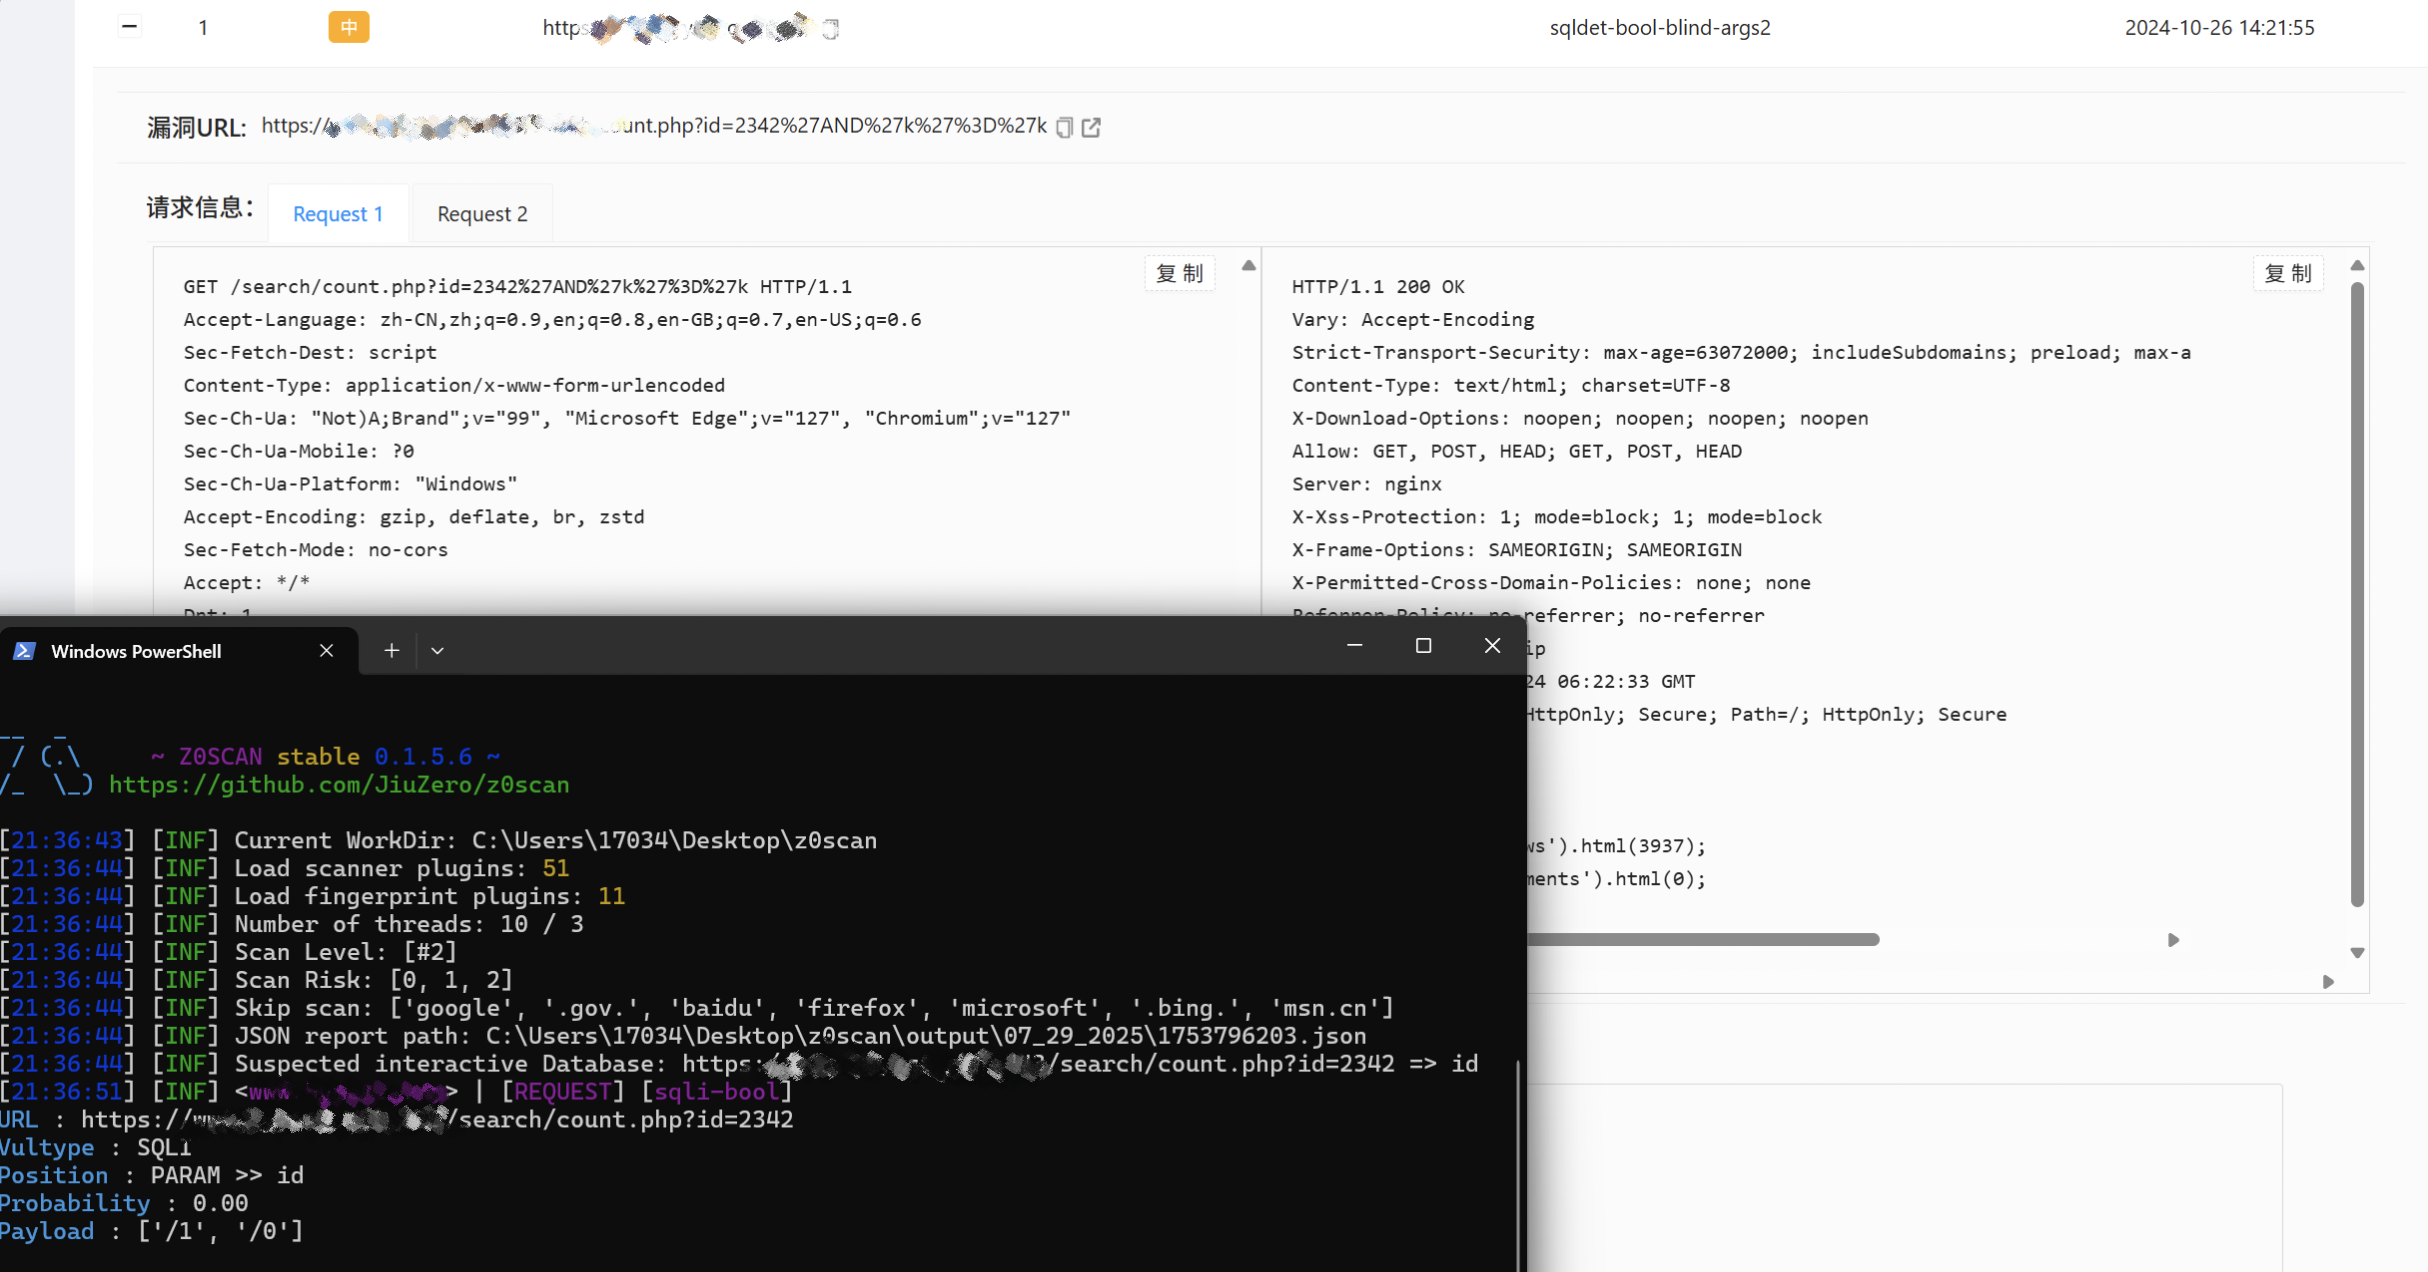Switch to the Request 1 tab
2428x1272 pixels.
338,214
